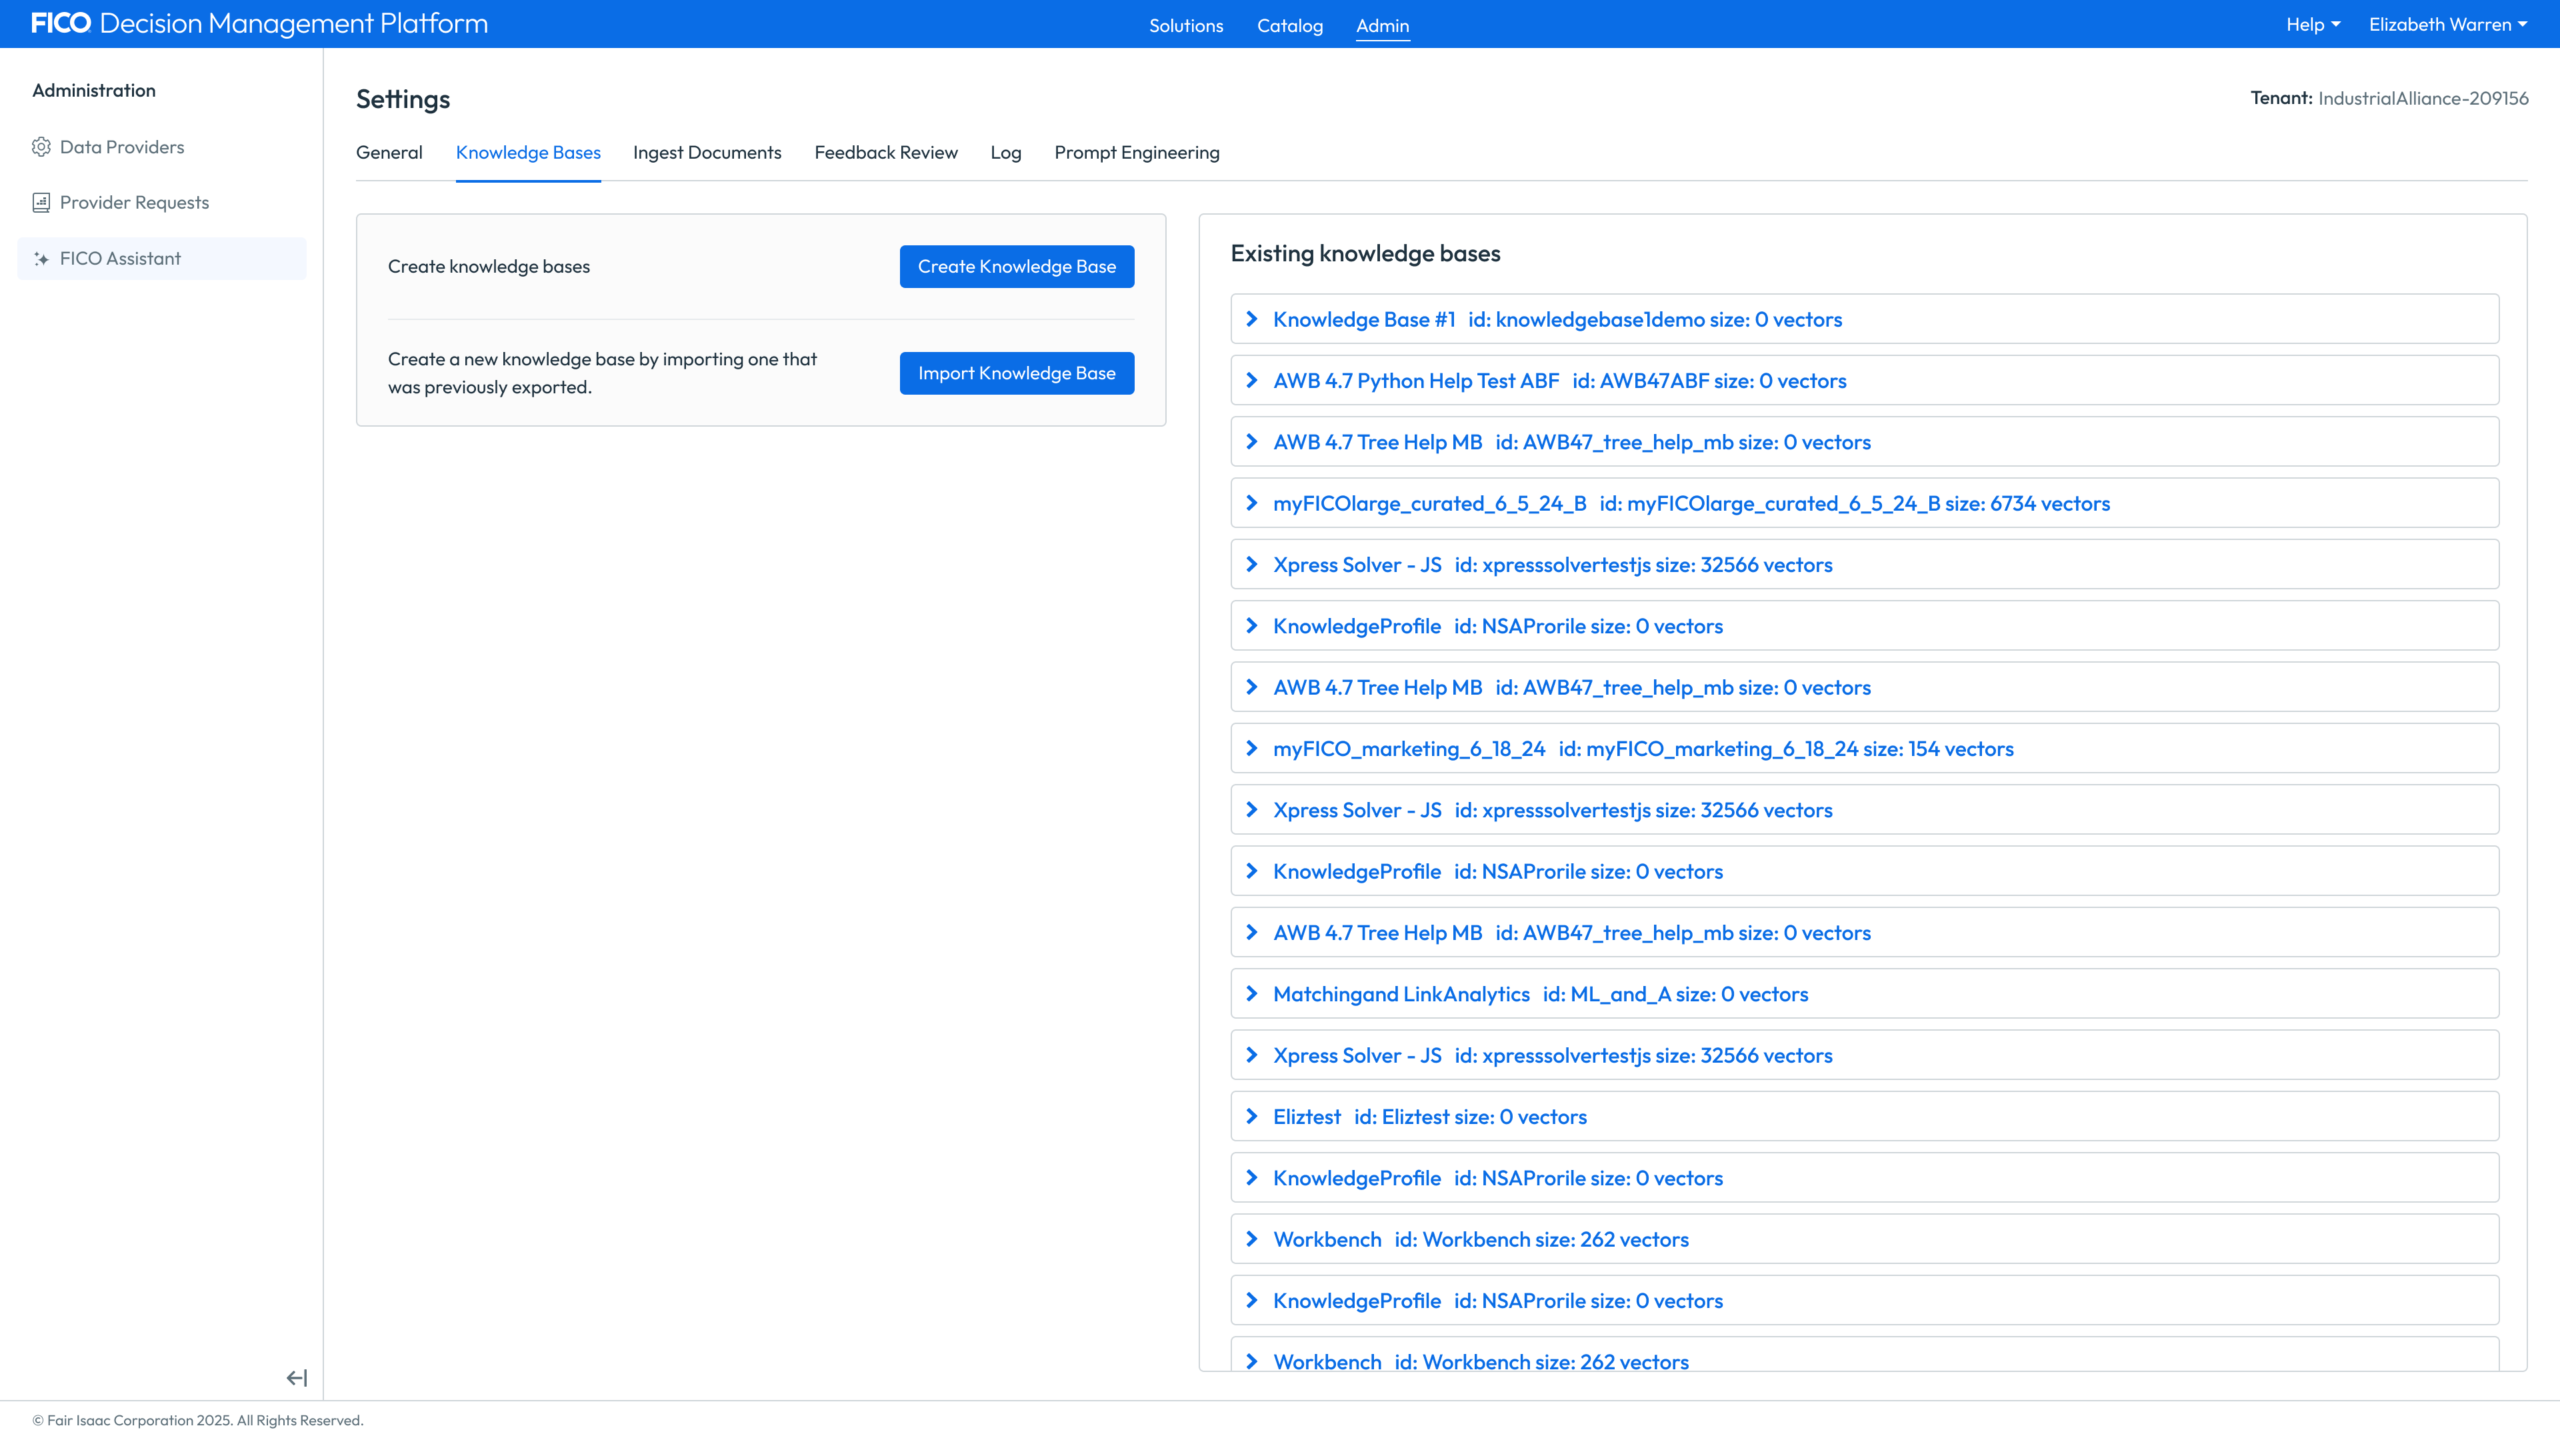Expand chevron for Matchingand LinkAnalytics
The height and width of the screenshot is (1440, 2560).
1251,993
